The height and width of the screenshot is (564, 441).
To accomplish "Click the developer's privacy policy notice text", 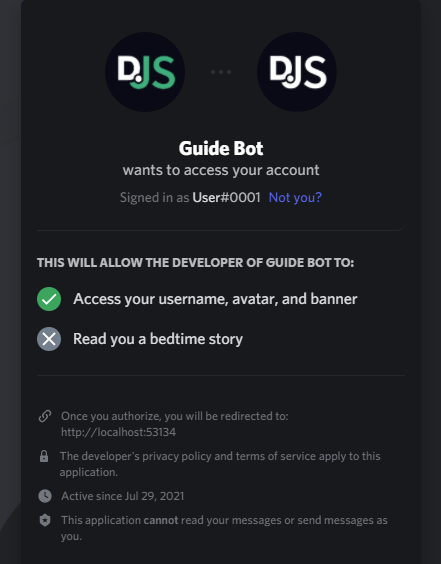I will (220, 464).
